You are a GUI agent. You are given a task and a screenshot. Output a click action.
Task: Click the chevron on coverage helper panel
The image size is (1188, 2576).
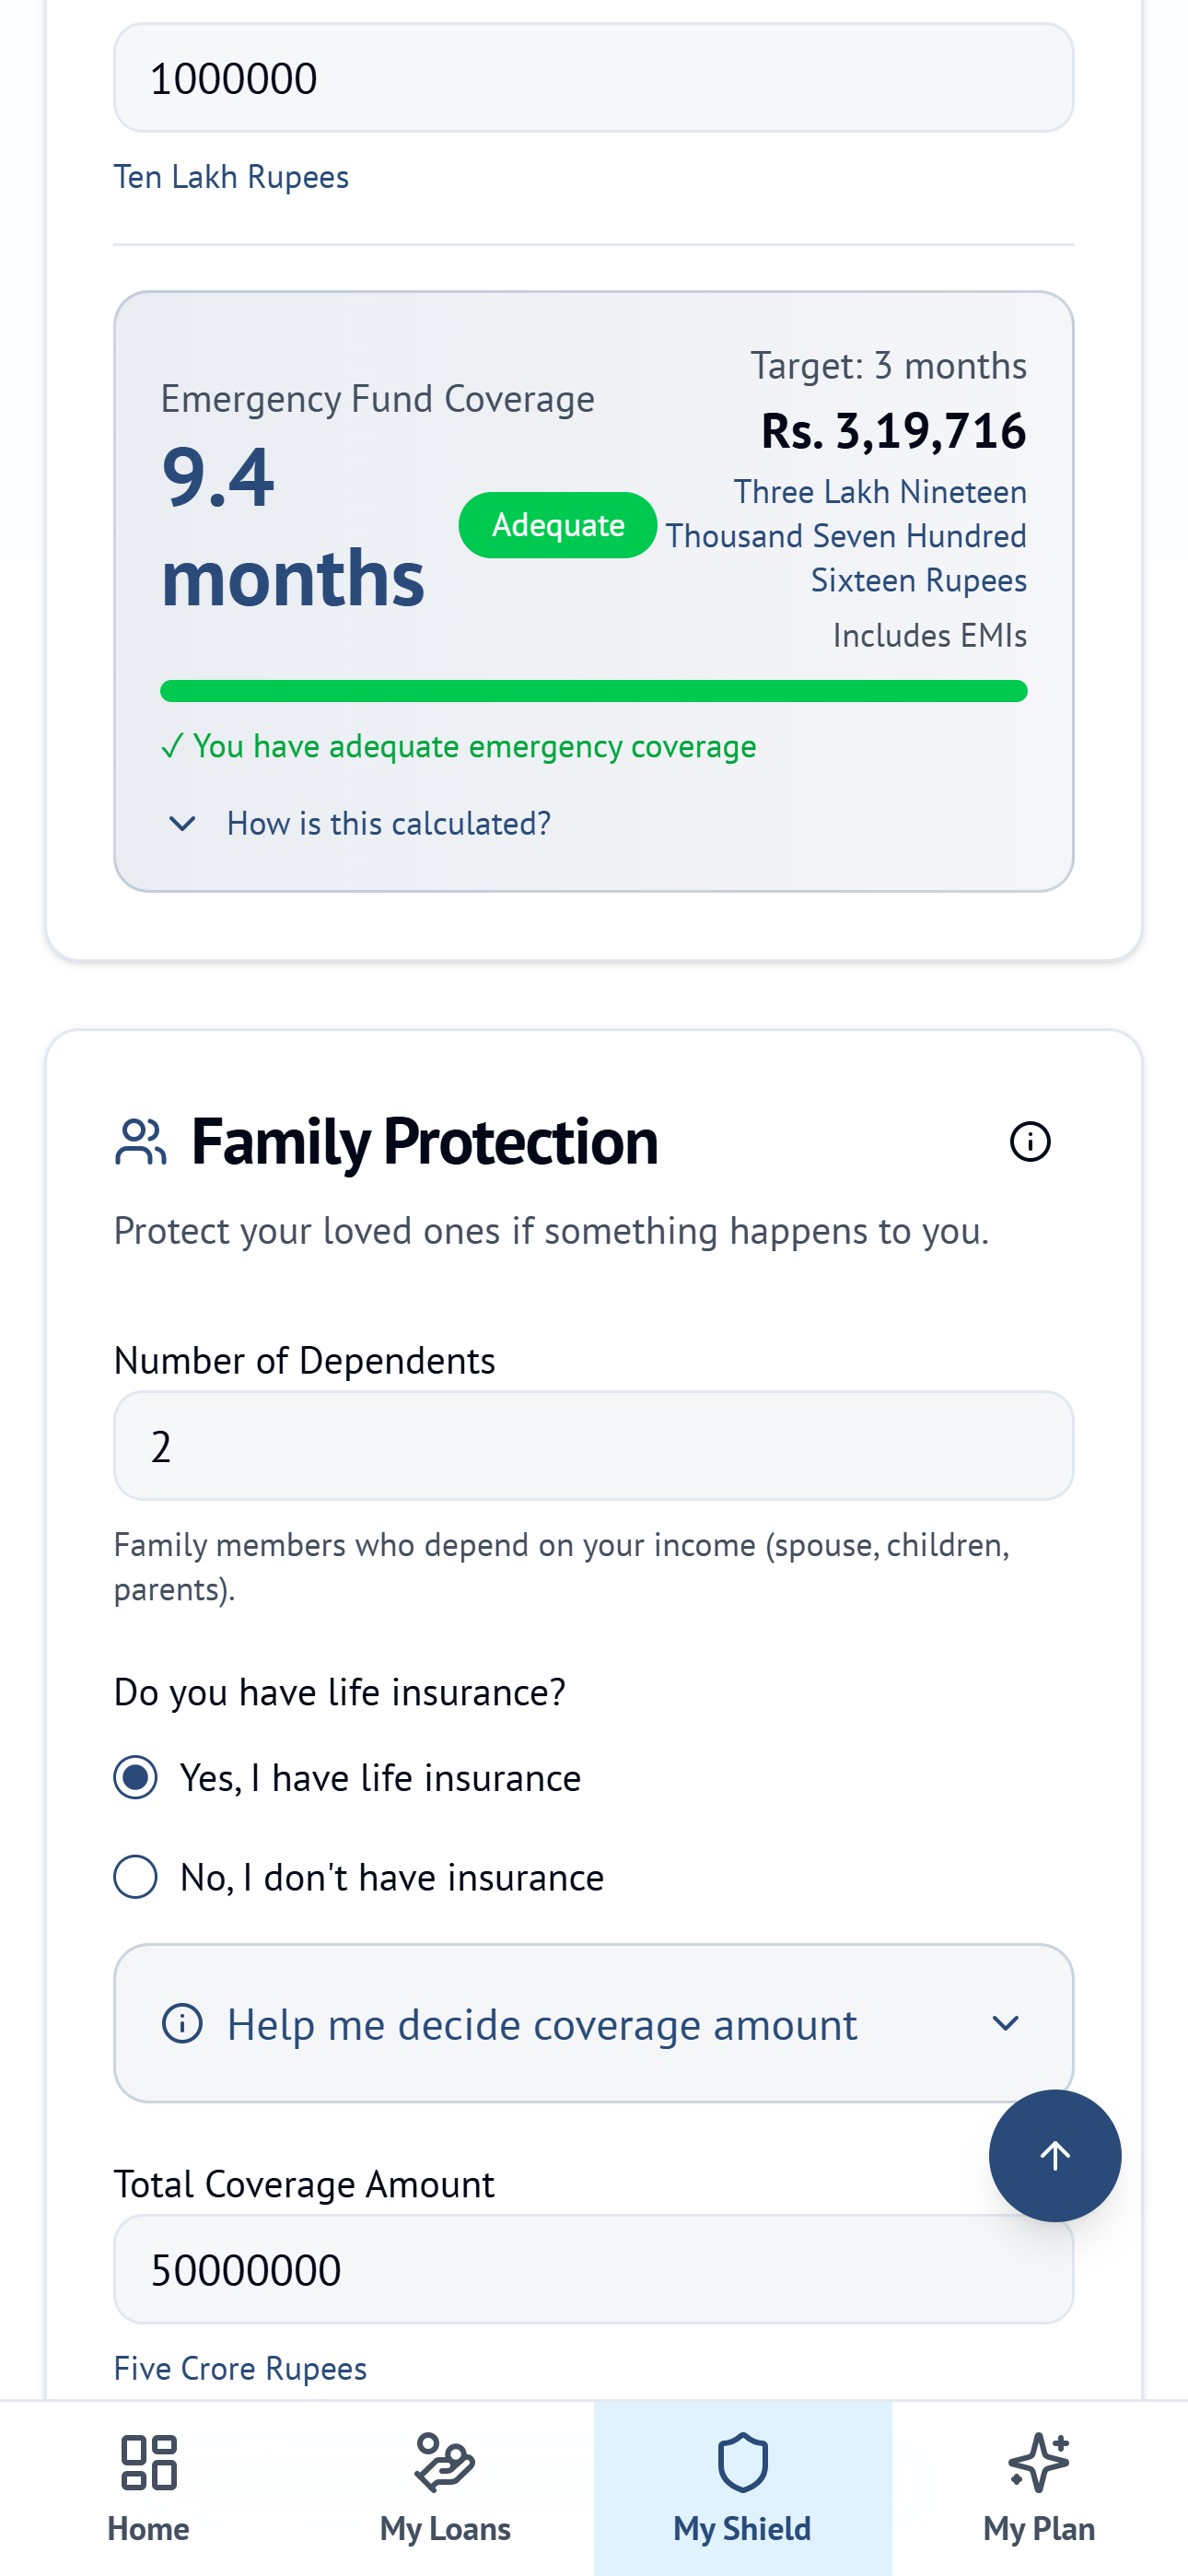tap(1006, 2023)
